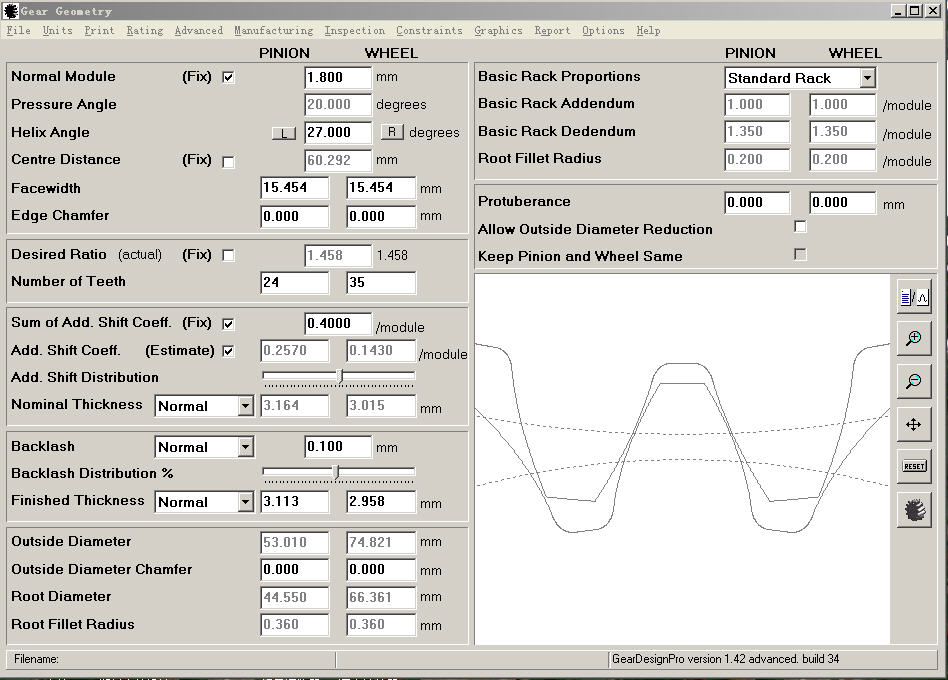Image resolution: width=948 pixels, height=680 pixels.
Task: Click pinion Finished Thickness field
Action: 294,501
